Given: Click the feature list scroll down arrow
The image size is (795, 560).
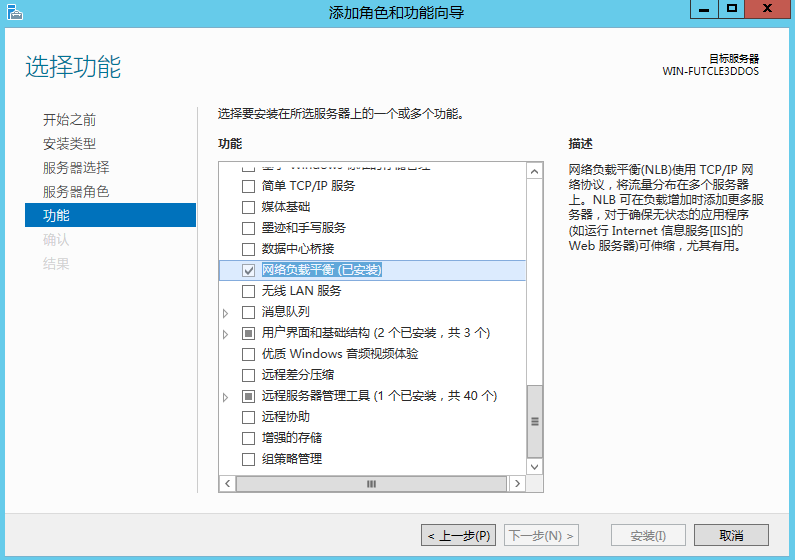Looking at the screenshot, I should pos(534,467).
